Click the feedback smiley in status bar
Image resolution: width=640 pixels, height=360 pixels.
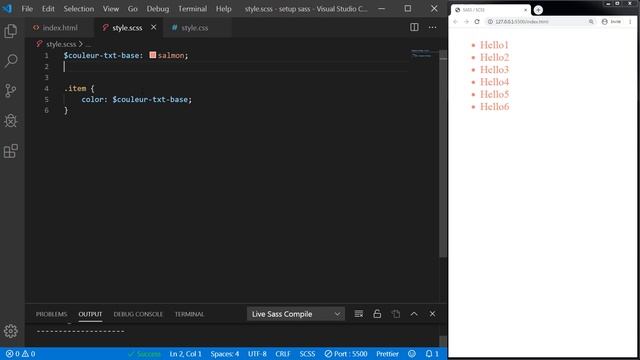(412, 354)
